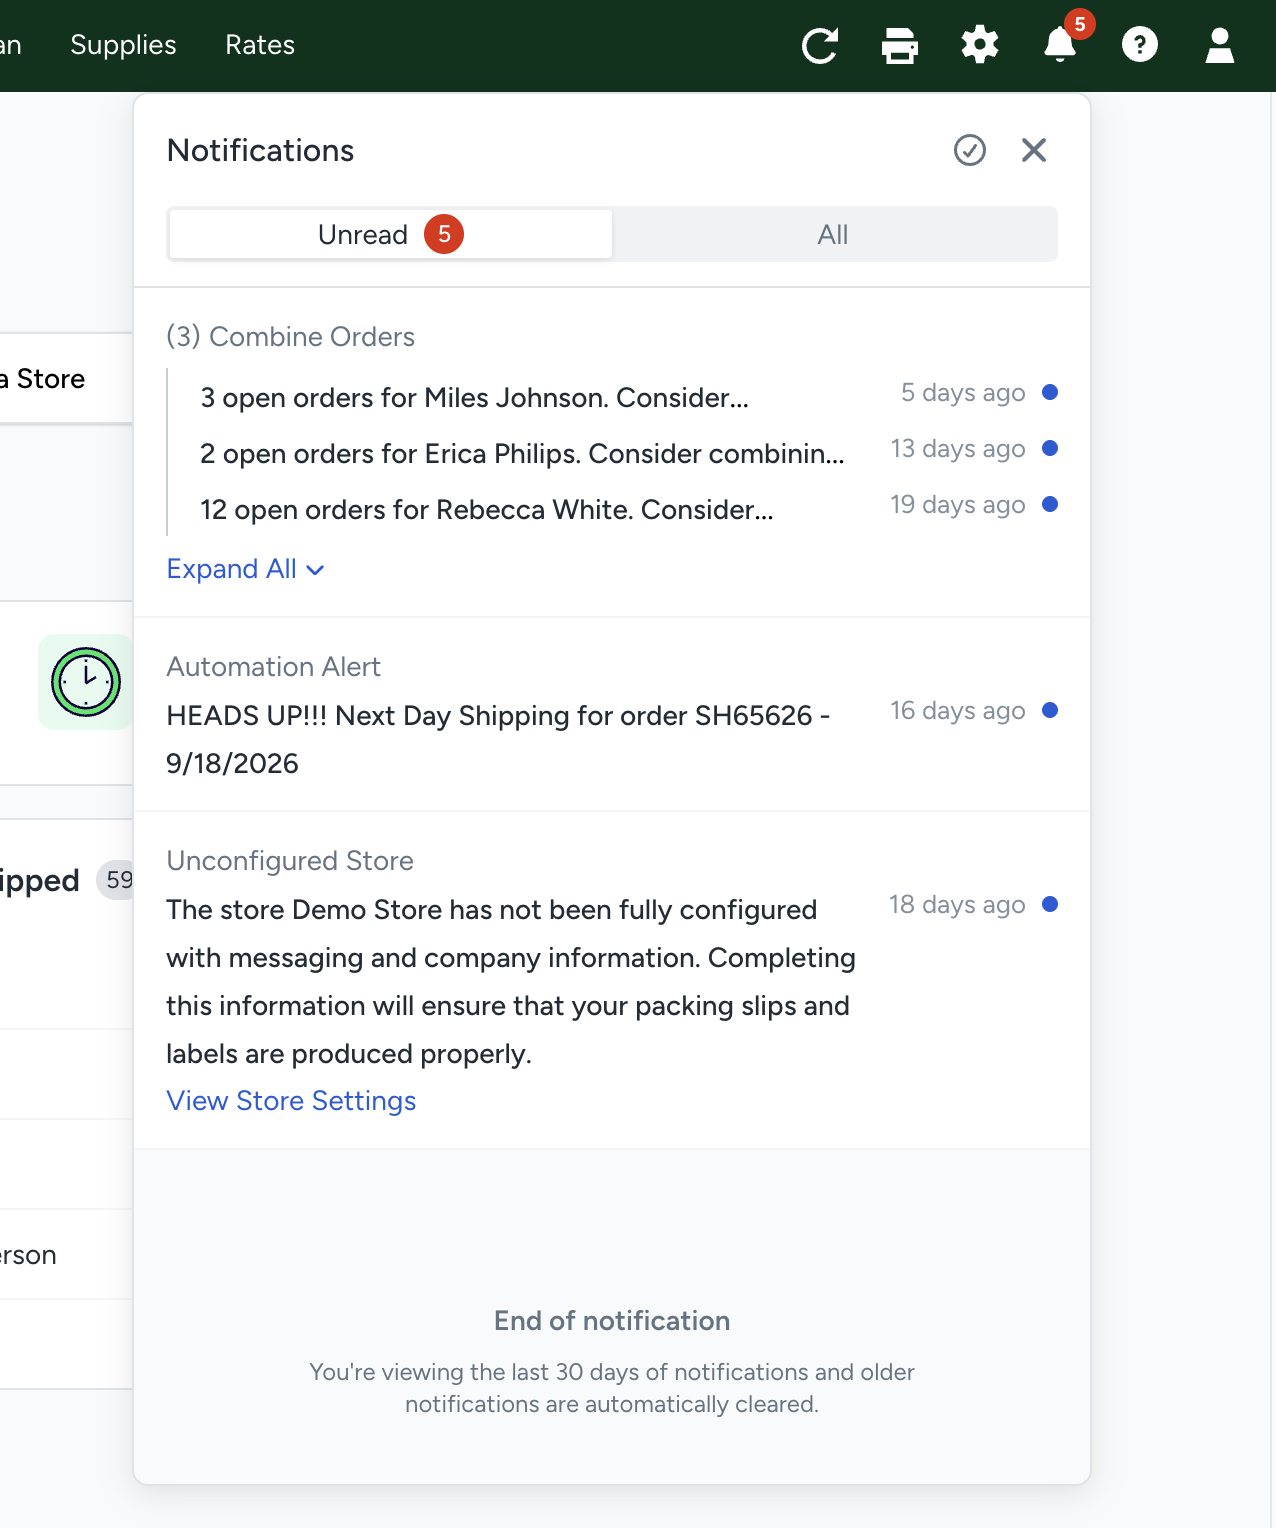Mark all notifications as read checkmark
The width and height of the screenshot is (1276, 1528).
tap(970, 150)
